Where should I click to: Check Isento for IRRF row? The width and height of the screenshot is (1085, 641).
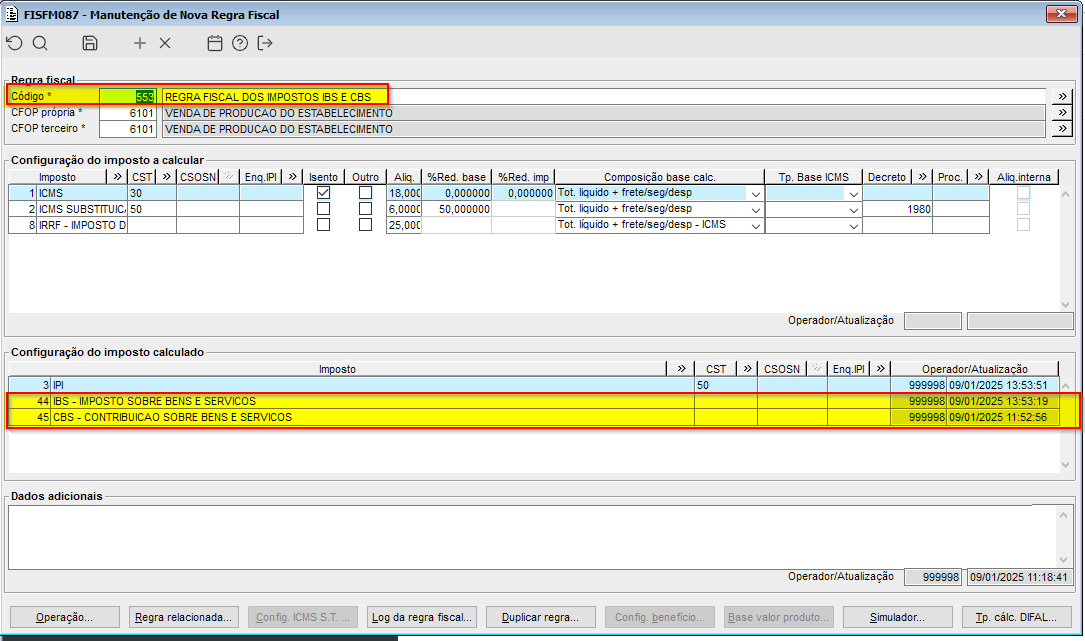pos(323,224)
